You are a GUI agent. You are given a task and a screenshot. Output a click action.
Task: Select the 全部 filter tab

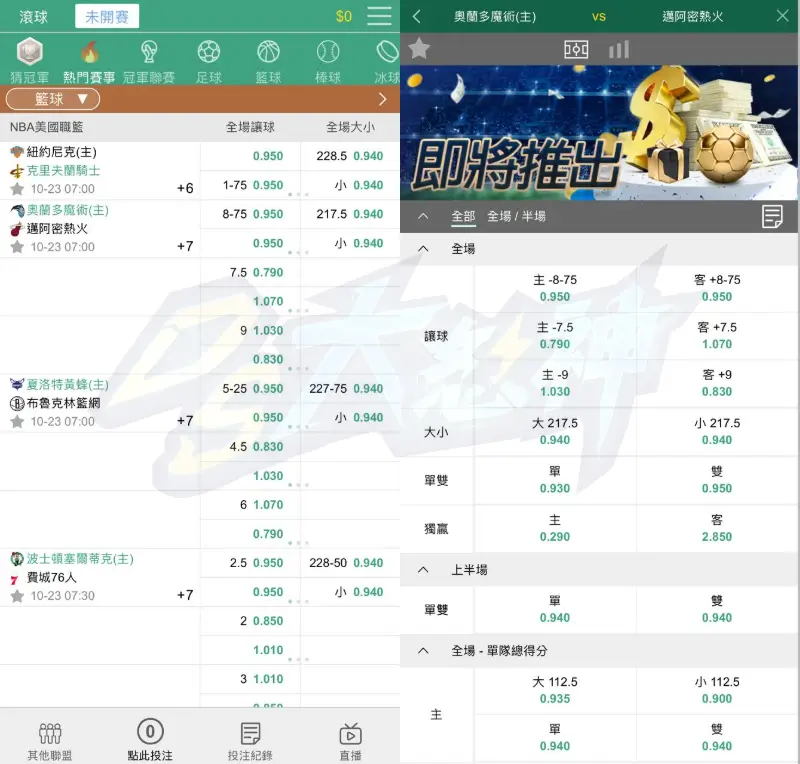click(463, 216)
